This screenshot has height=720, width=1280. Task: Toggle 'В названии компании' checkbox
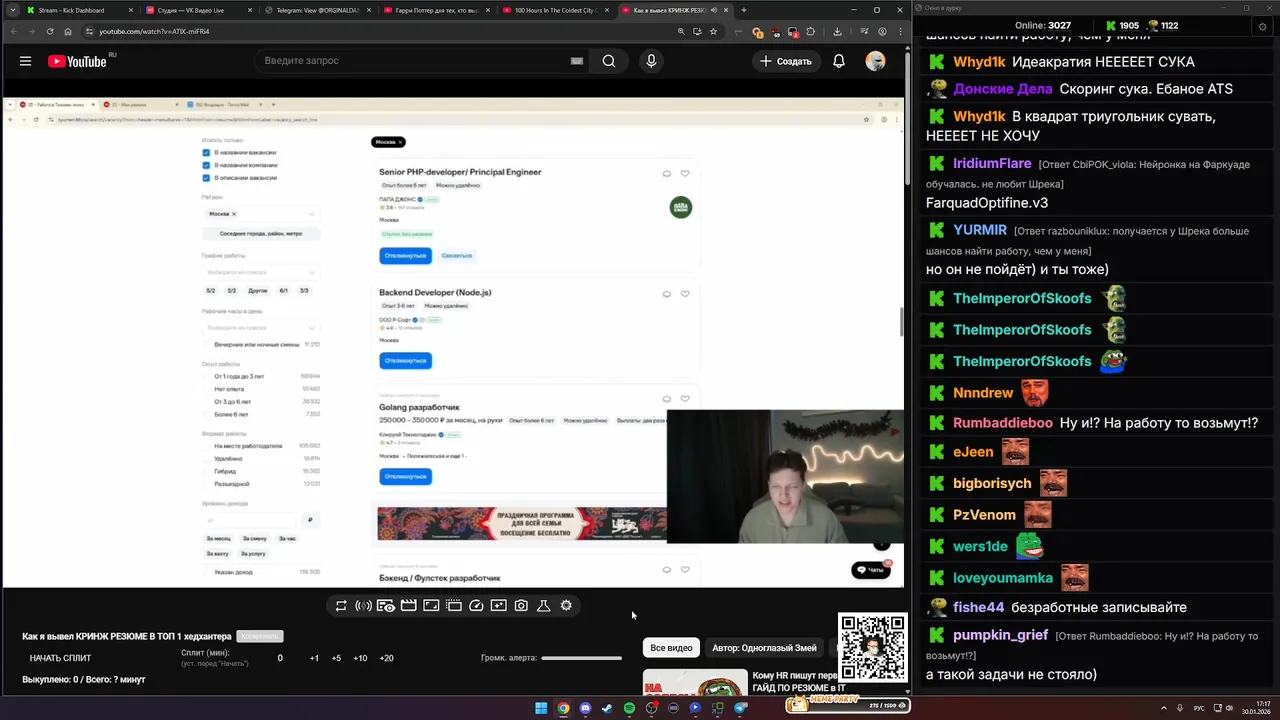(206, 165)
